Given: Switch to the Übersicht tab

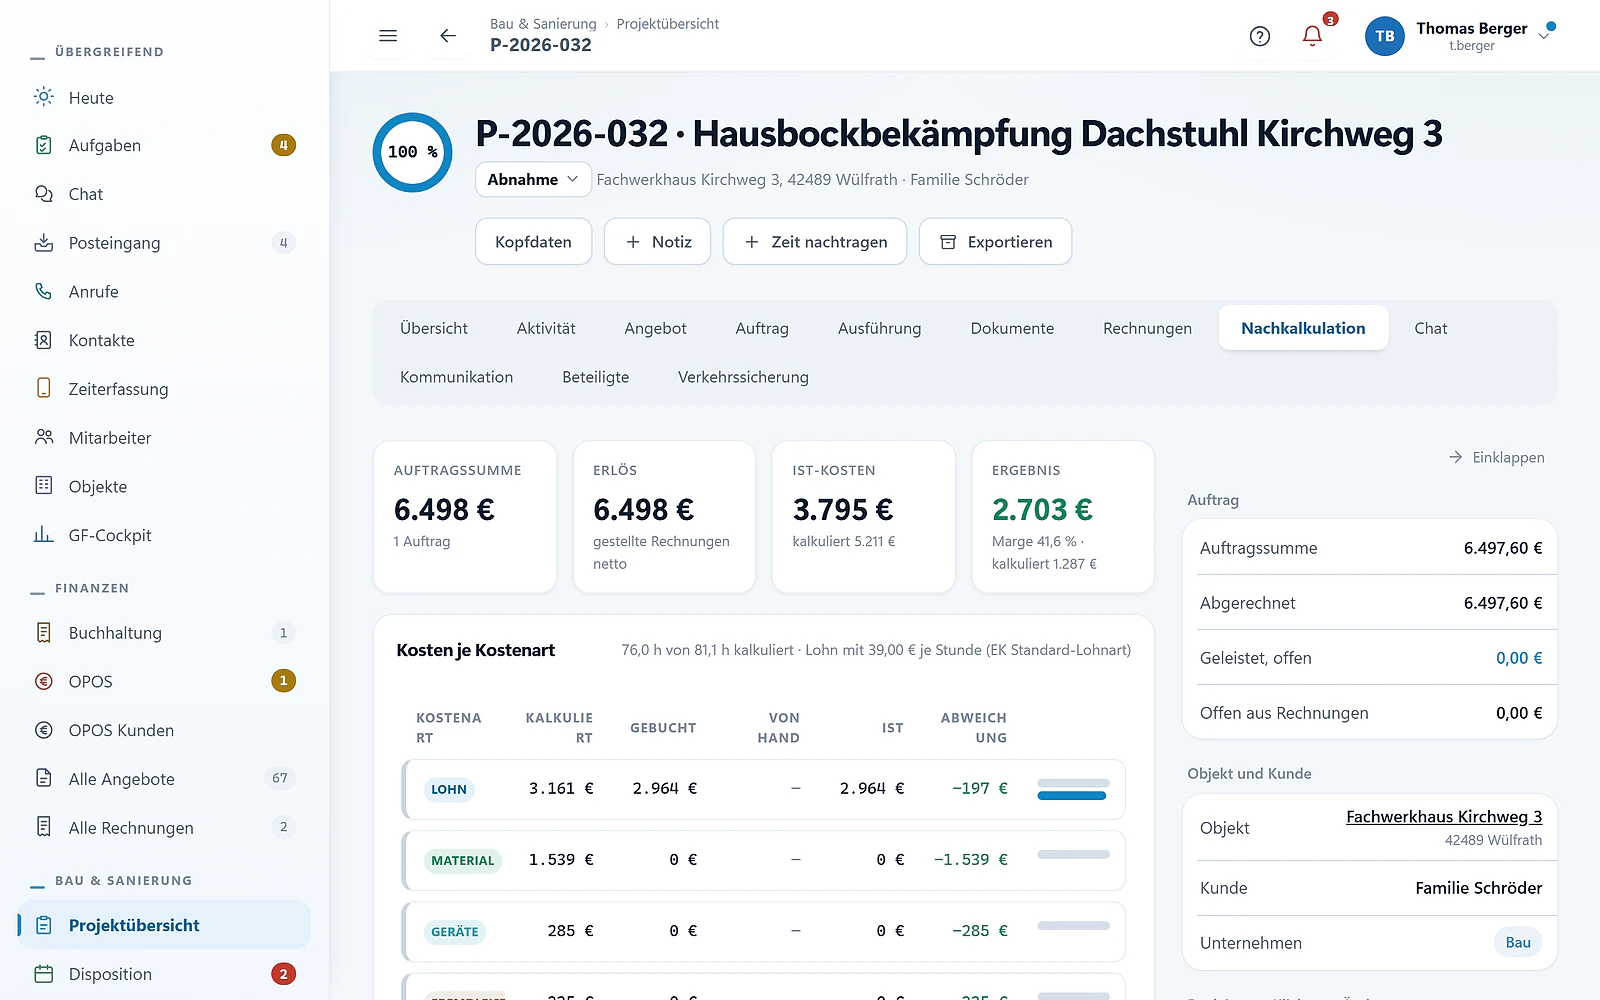Looking at the screenshot, I should tap(434, 328).
